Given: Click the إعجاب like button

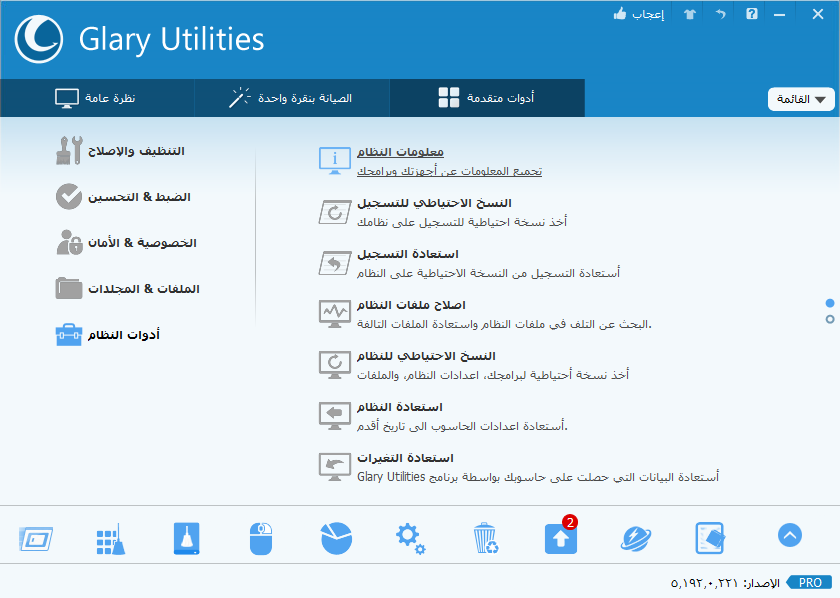Looking at the screenshot, I should (x=639, y=14).
